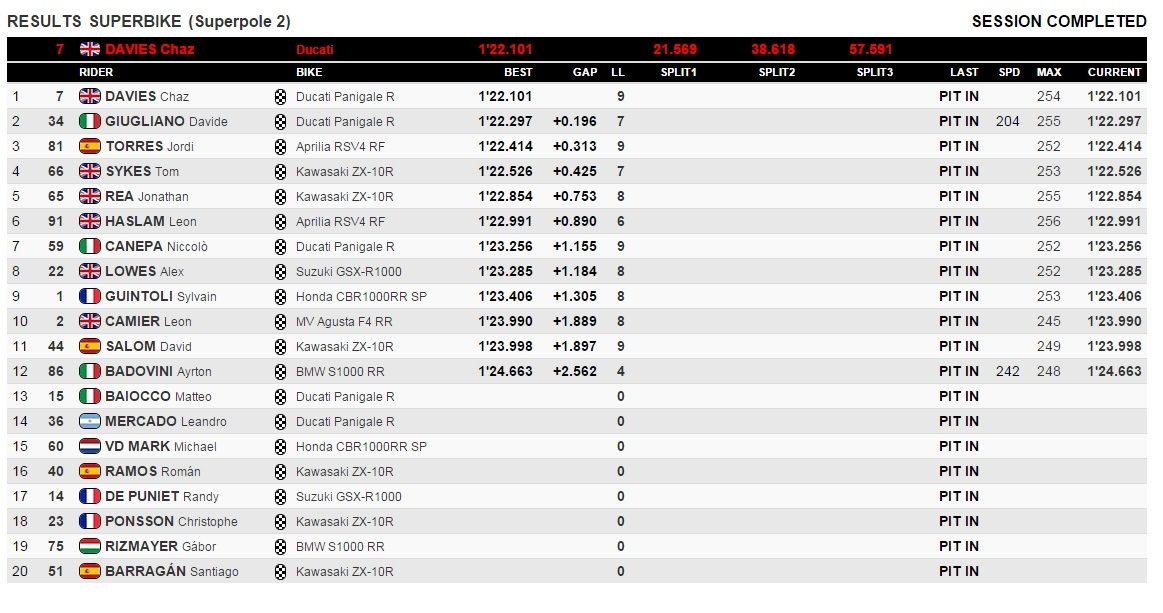Click the CURRENT column header

[1114, 72]
